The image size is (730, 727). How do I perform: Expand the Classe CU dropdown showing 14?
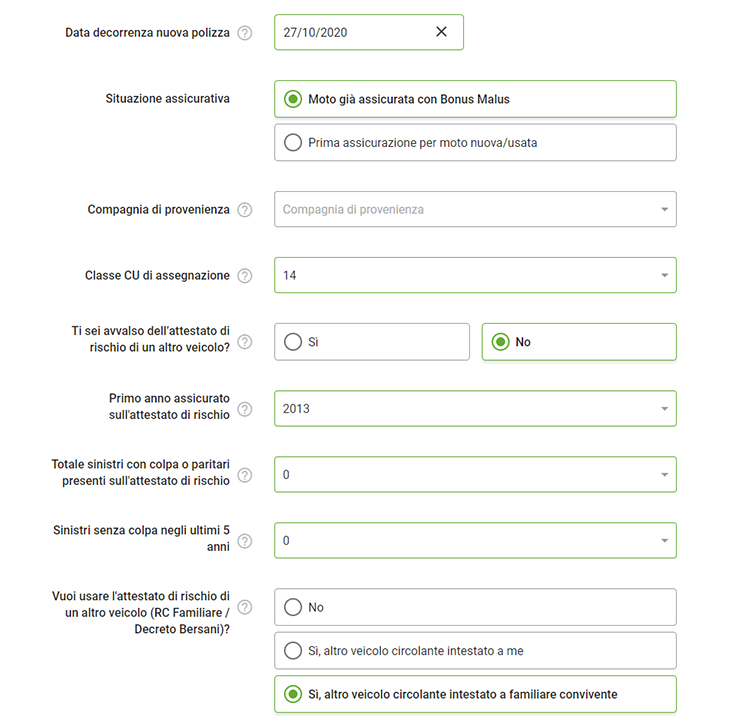(x=475, y=276)
